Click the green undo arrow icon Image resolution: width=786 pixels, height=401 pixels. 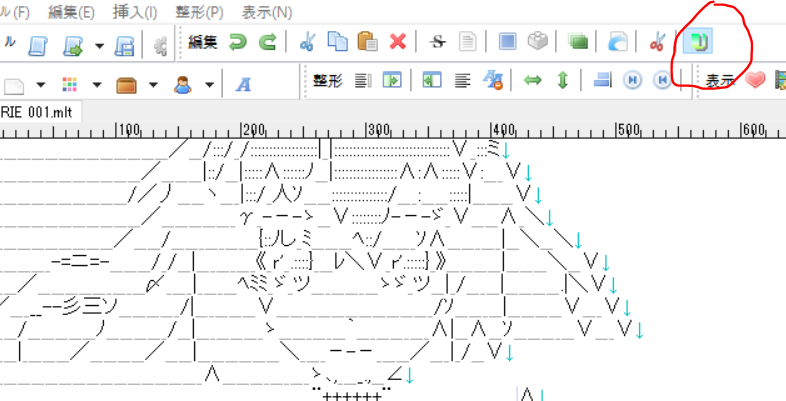pyautogui.click(x=238, y=42)
